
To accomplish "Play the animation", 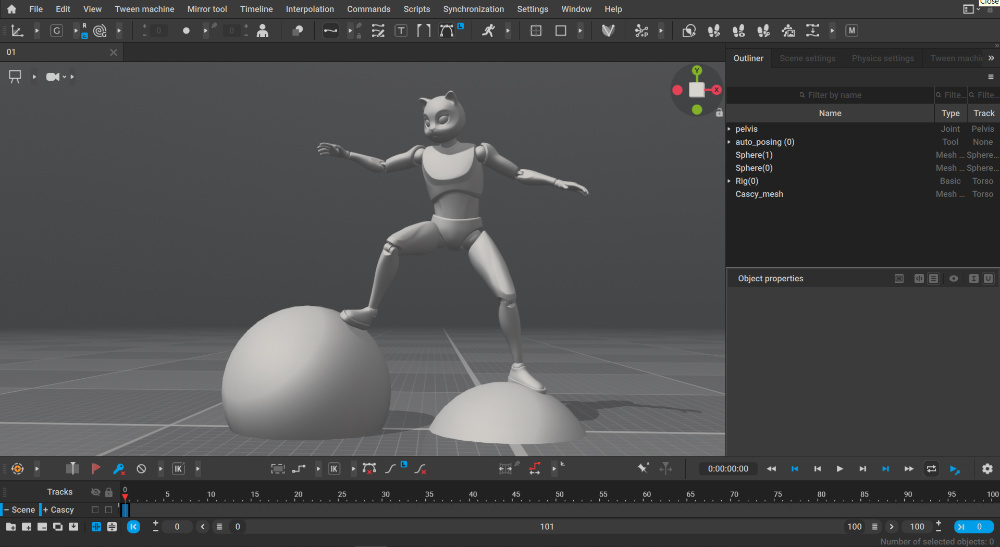I will pyautogui.click(x=840, y=469).
